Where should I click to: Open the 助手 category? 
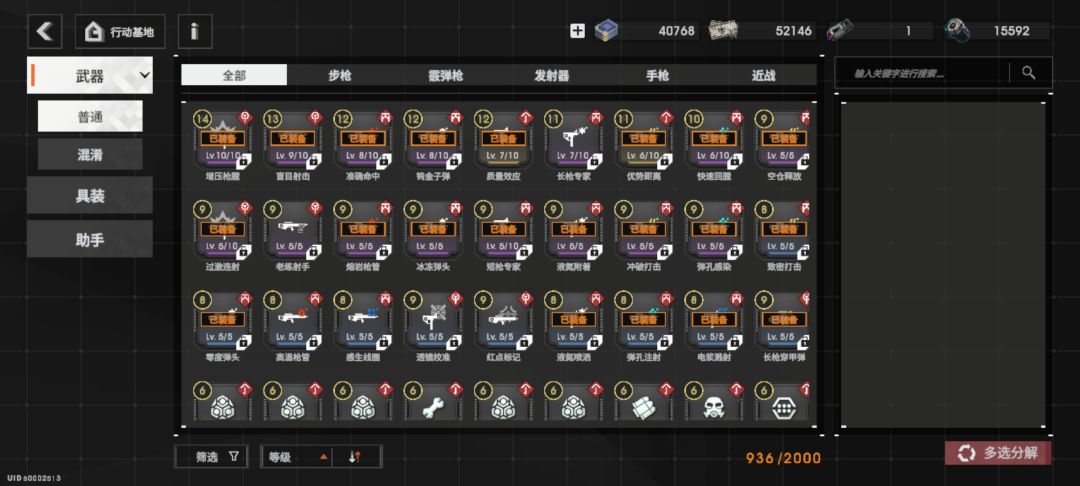pos(90,239)
